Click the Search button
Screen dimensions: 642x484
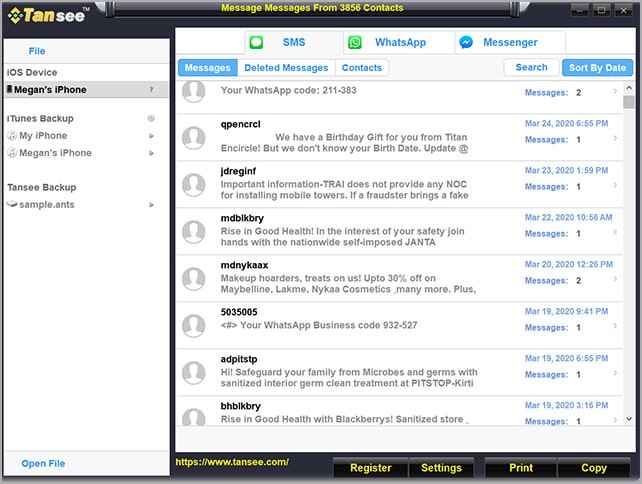pyautogui.click(x=531, y=68)
